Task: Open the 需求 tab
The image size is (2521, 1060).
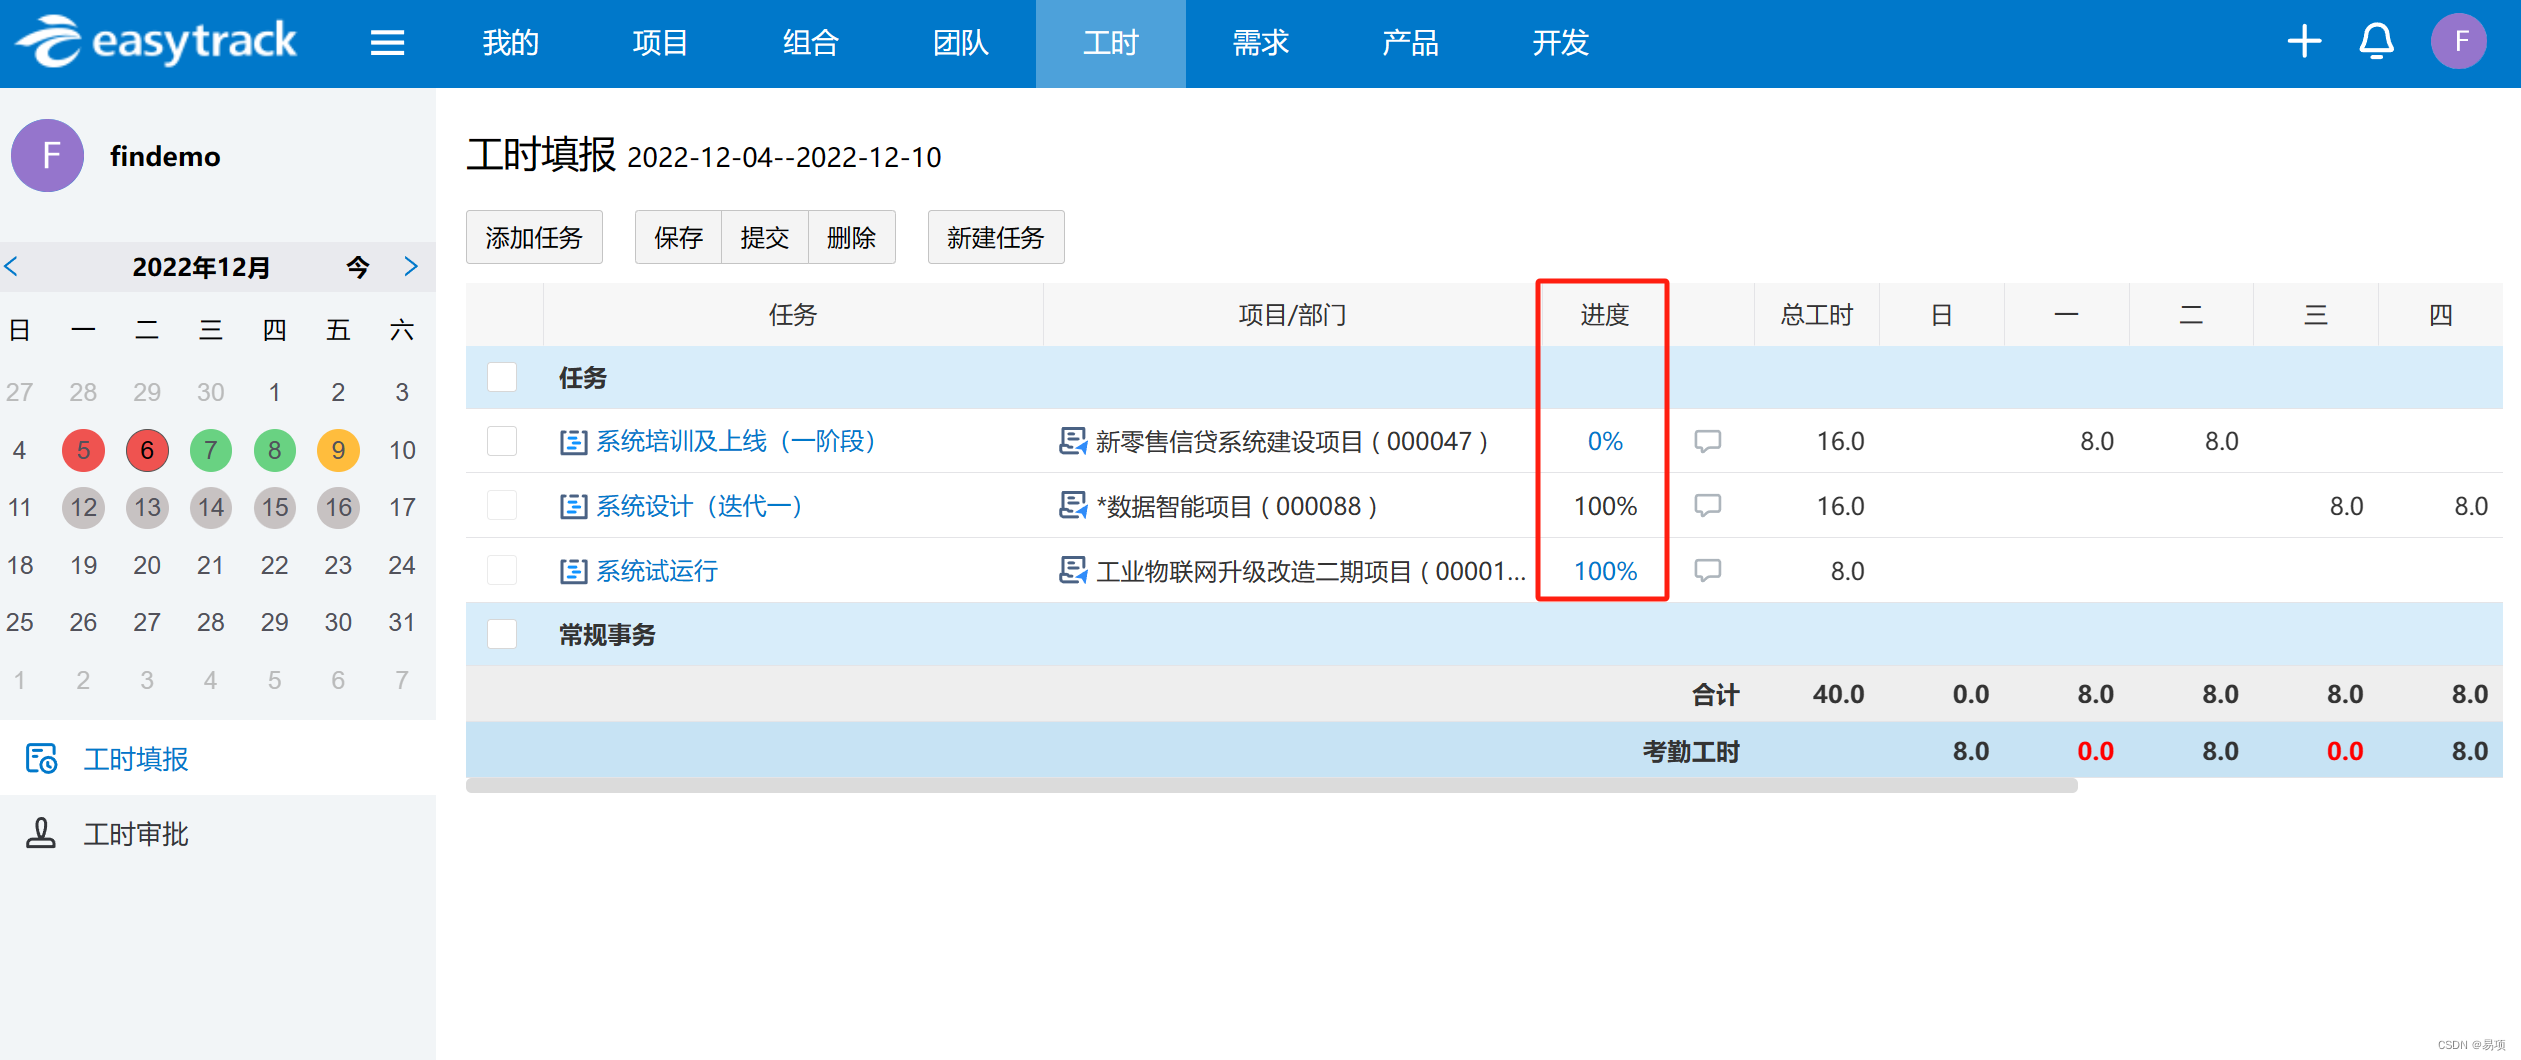Action: (x=1261, y=43)
